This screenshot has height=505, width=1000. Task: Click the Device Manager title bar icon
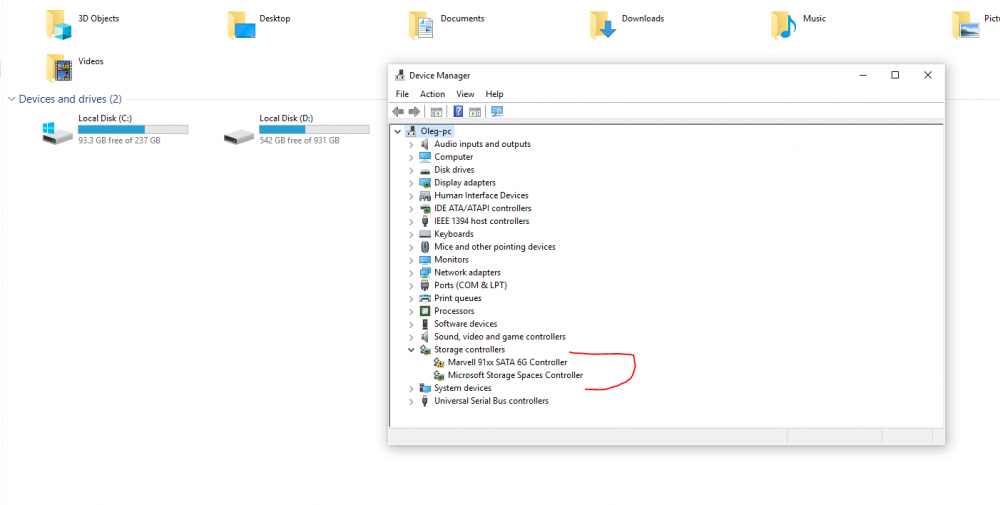pyautogui.click(x=400, y=75)
